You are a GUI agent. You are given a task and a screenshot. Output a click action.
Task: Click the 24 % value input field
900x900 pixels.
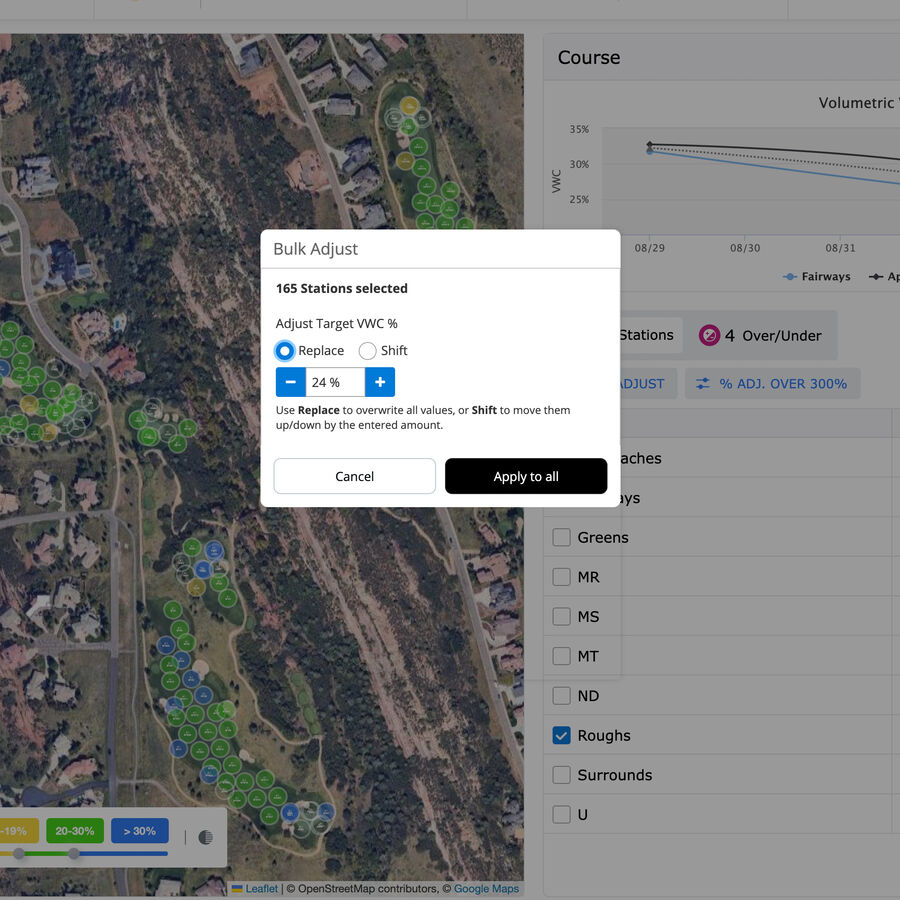[335, 382]
